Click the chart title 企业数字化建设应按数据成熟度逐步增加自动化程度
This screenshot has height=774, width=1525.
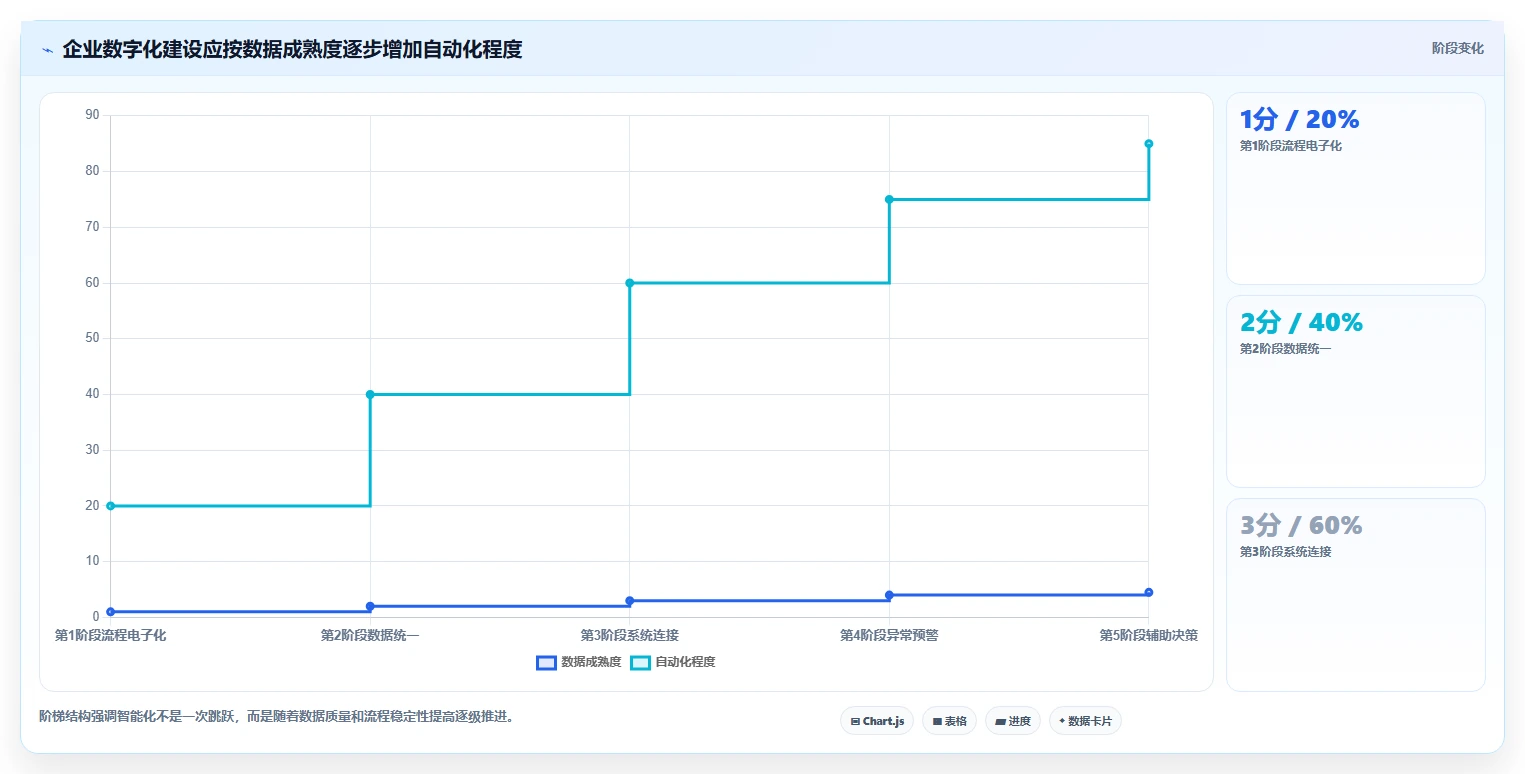(x=292, y=49)
